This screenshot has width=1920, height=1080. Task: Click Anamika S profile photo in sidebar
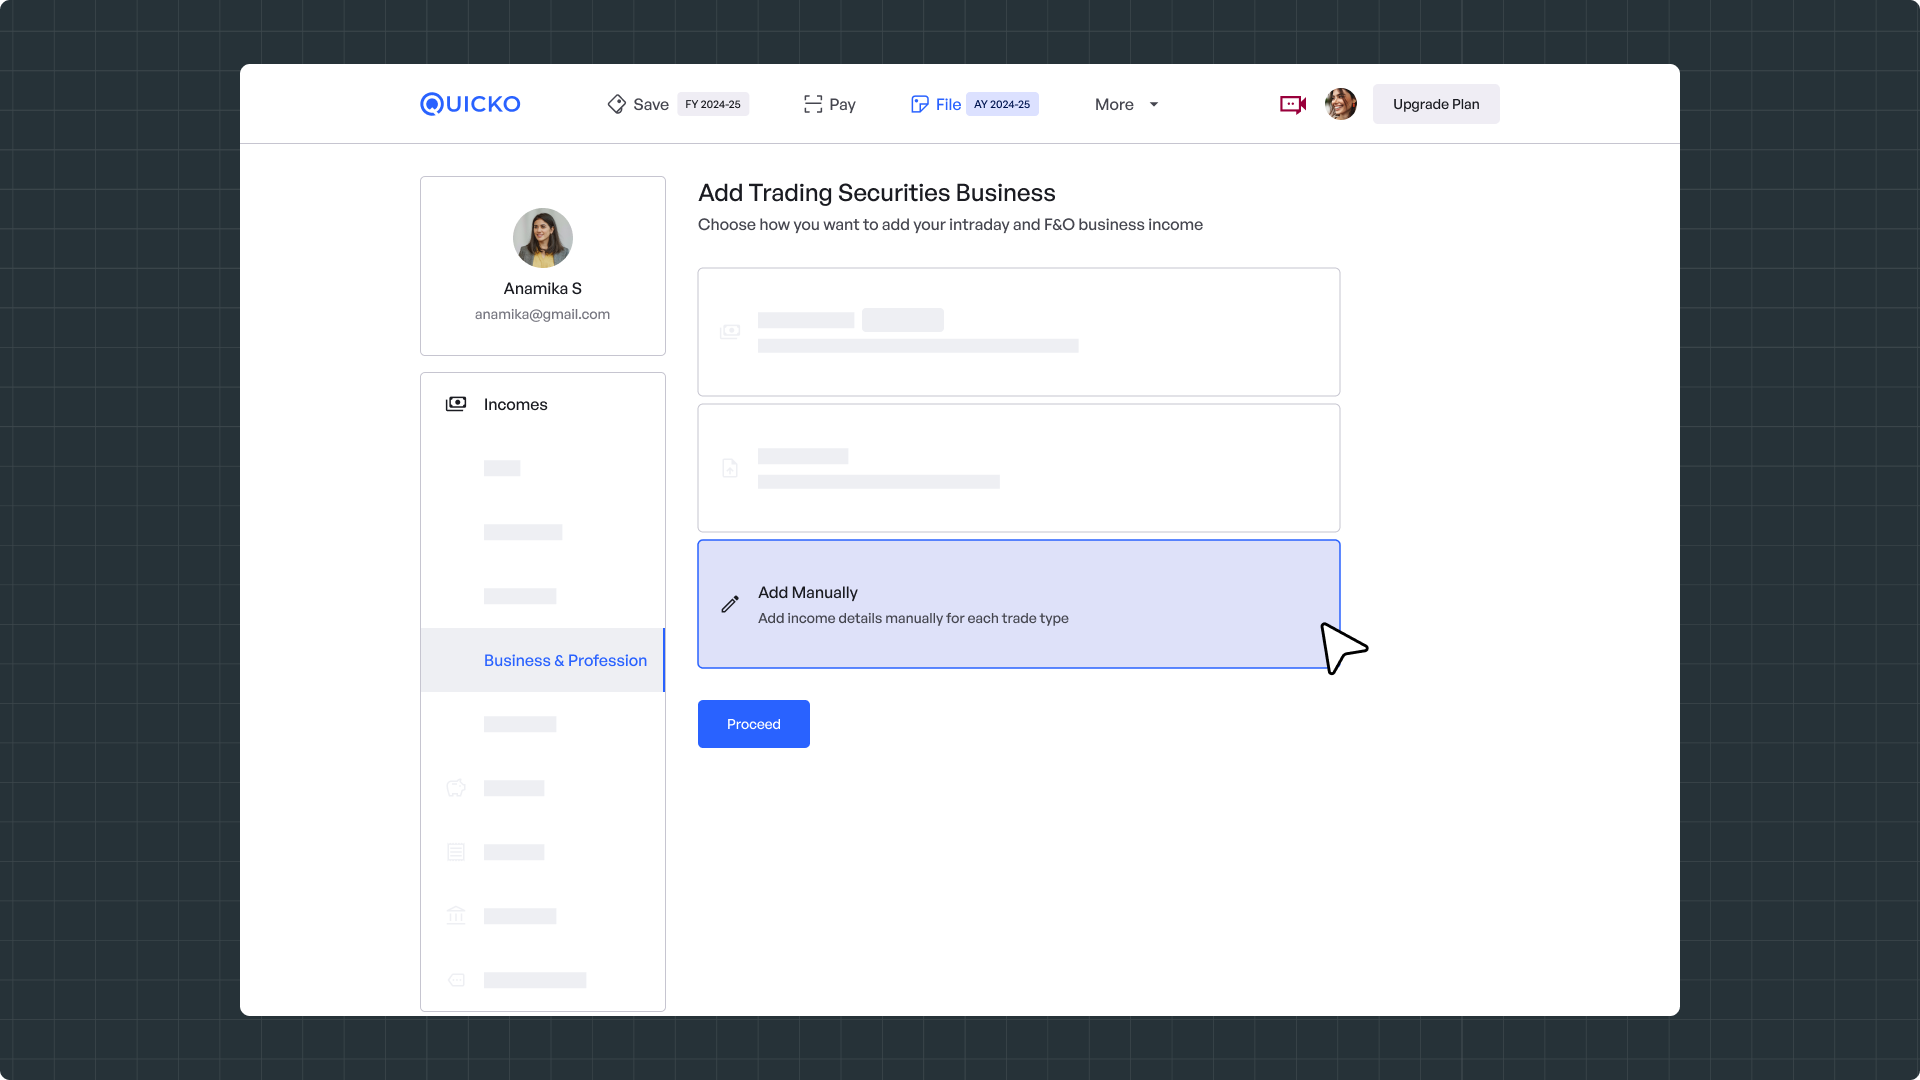542,238
